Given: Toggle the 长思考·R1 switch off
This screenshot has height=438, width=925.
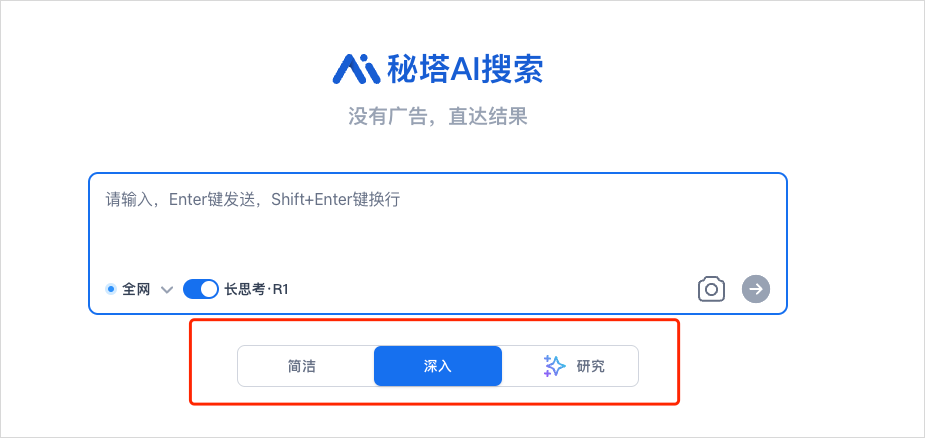Looking at the screenshot, I should point(201,289).
